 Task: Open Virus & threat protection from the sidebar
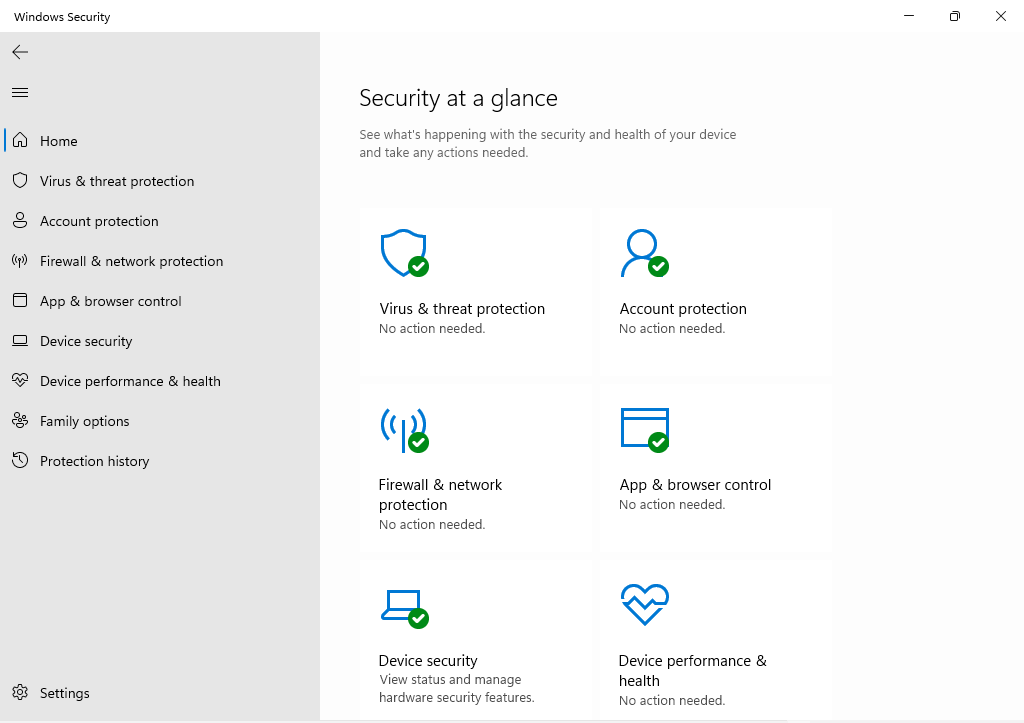point(116,181)
